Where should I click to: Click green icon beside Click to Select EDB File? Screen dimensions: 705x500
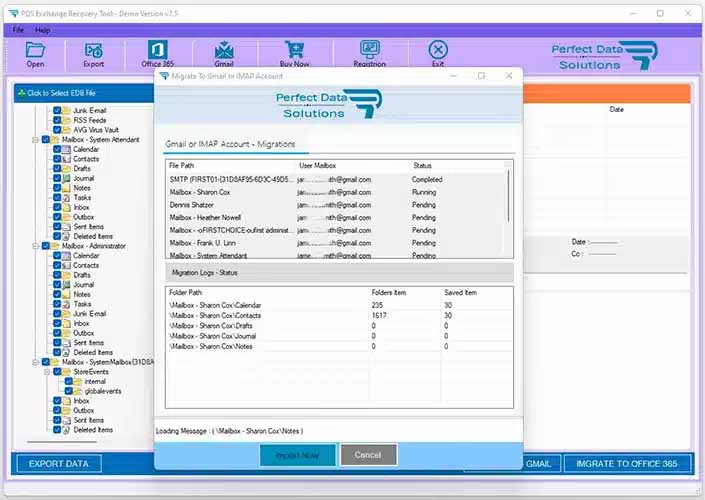(x=21, y=93)
